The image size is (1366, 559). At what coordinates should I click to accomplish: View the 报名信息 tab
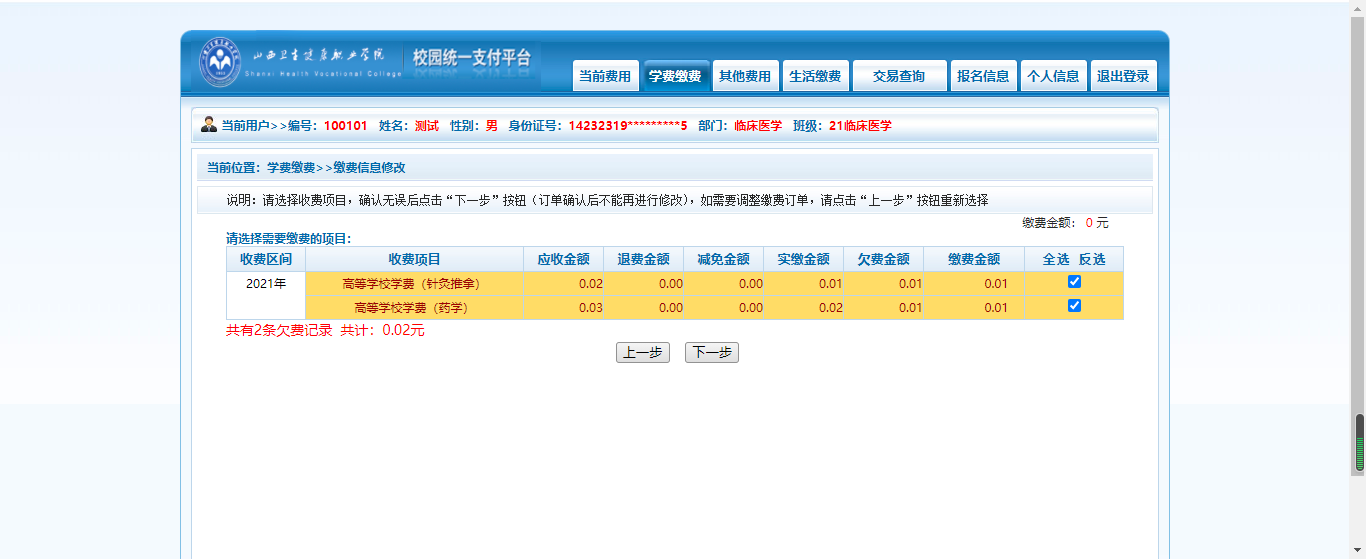pos(983,76)
